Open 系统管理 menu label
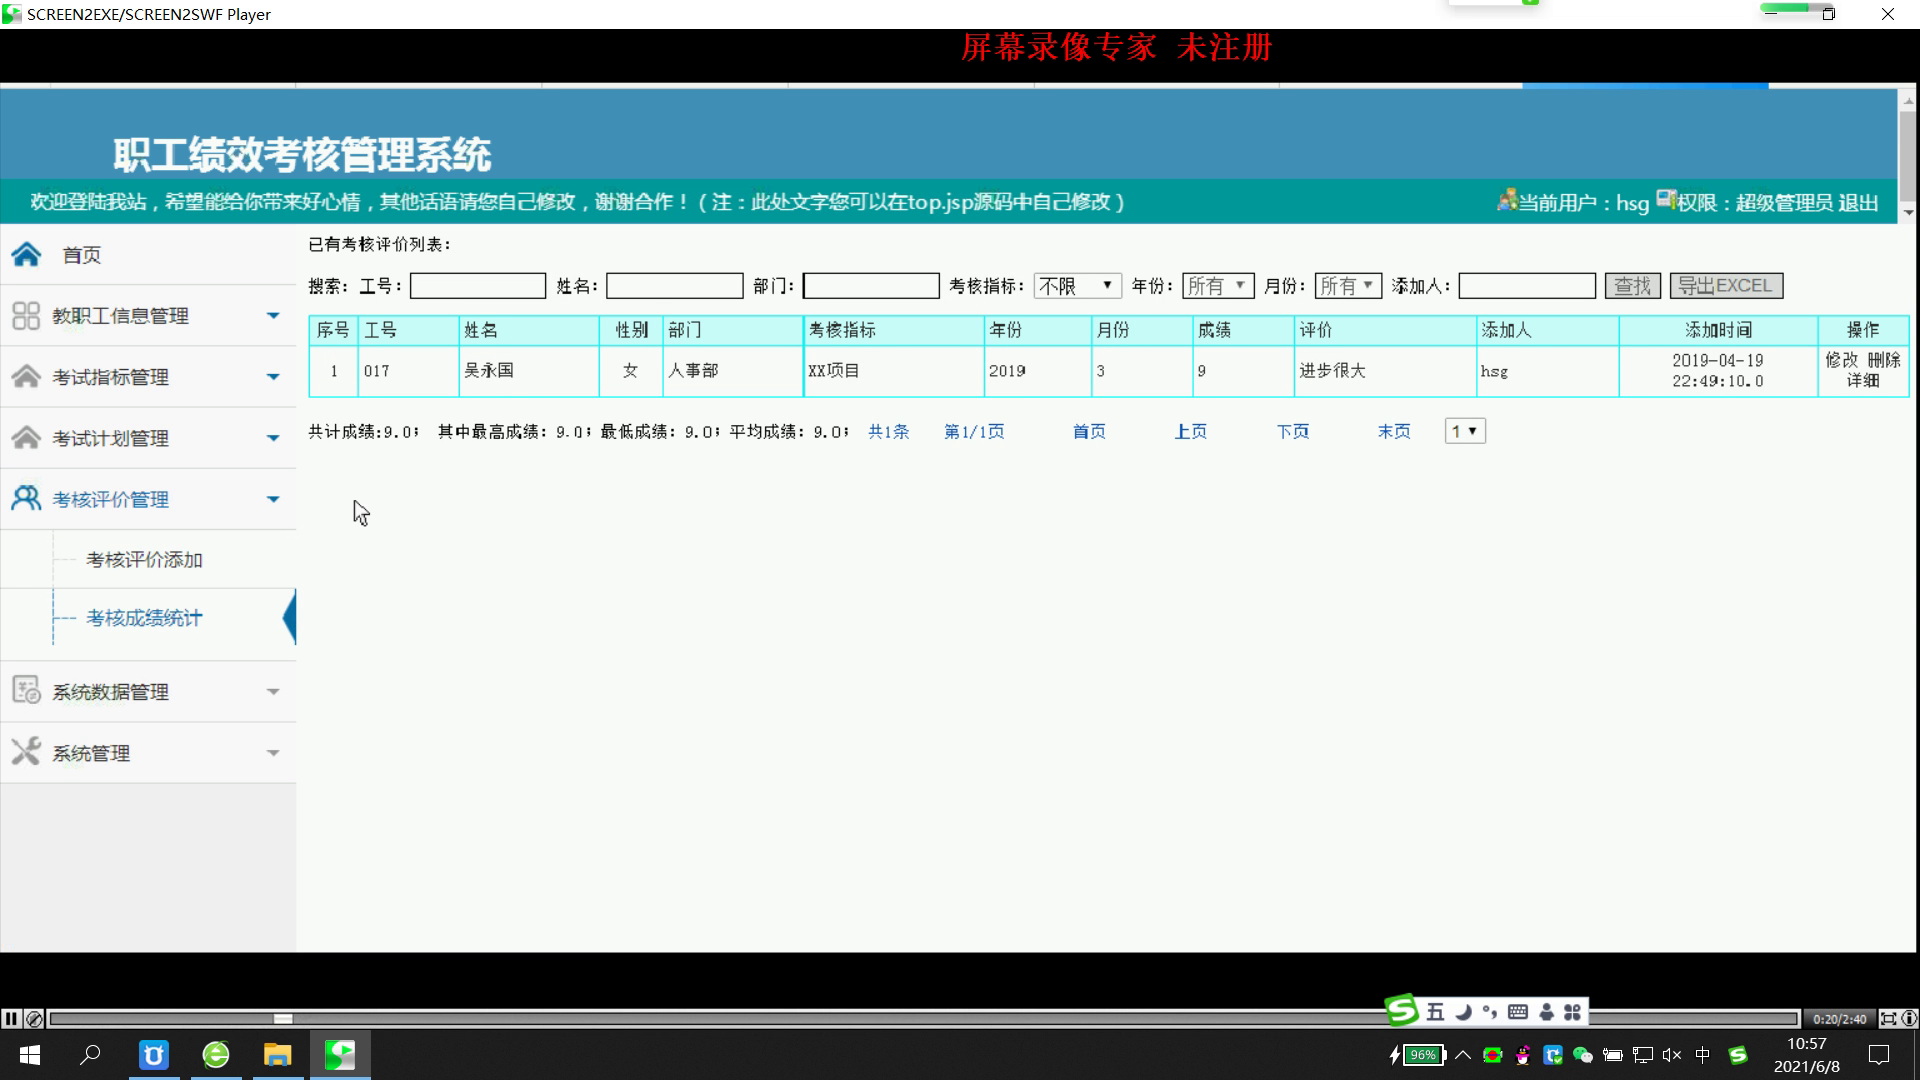1920x1080 pixels. point(91,753)
